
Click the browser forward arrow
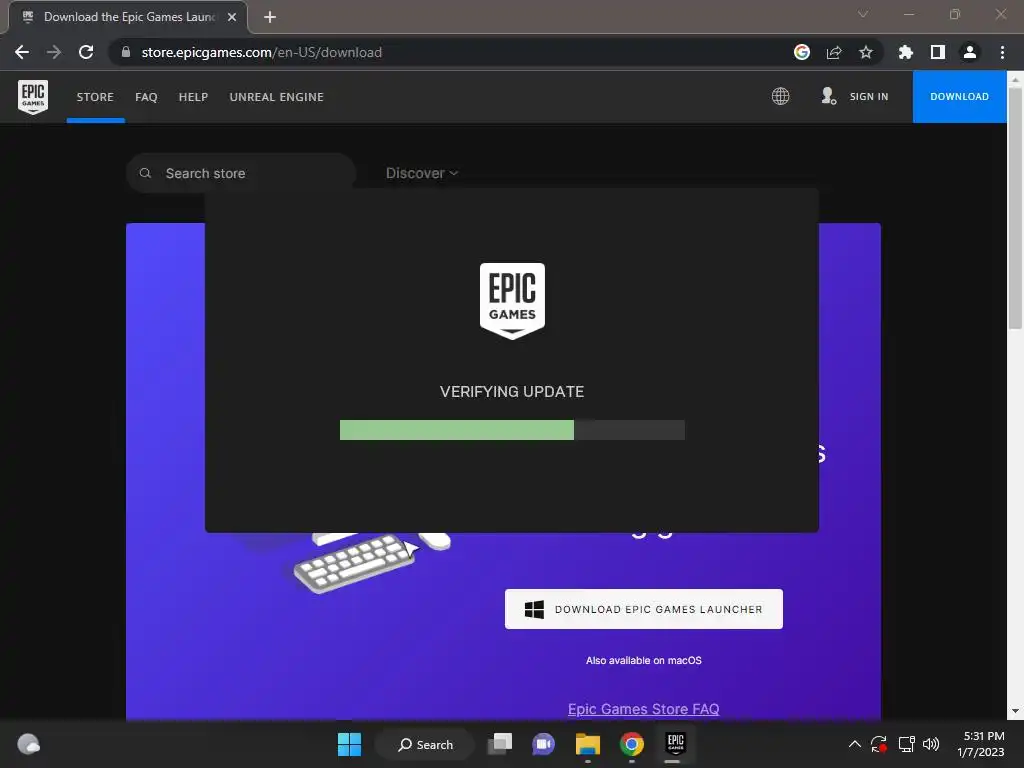pos(54,52)
